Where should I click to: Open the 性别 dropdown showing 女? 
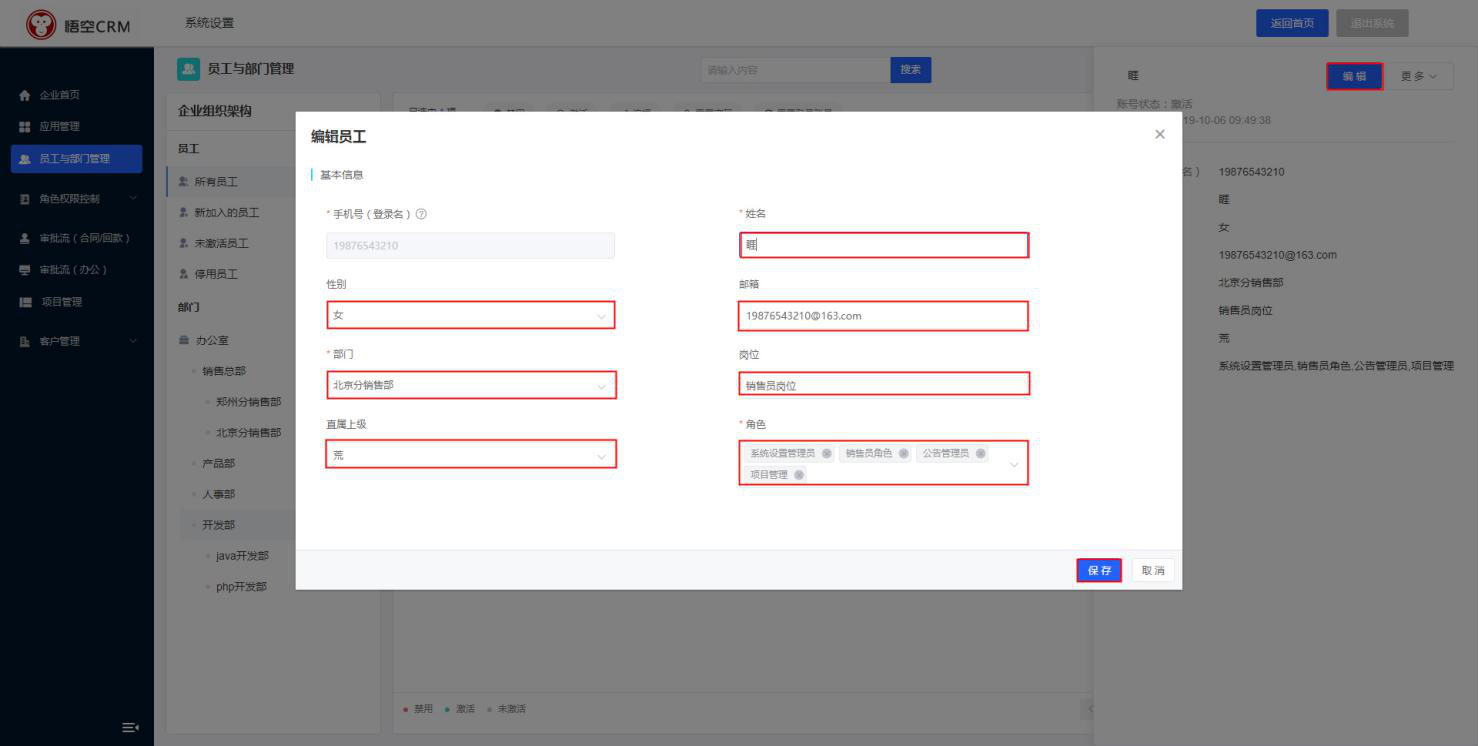[x=470, y=315]
